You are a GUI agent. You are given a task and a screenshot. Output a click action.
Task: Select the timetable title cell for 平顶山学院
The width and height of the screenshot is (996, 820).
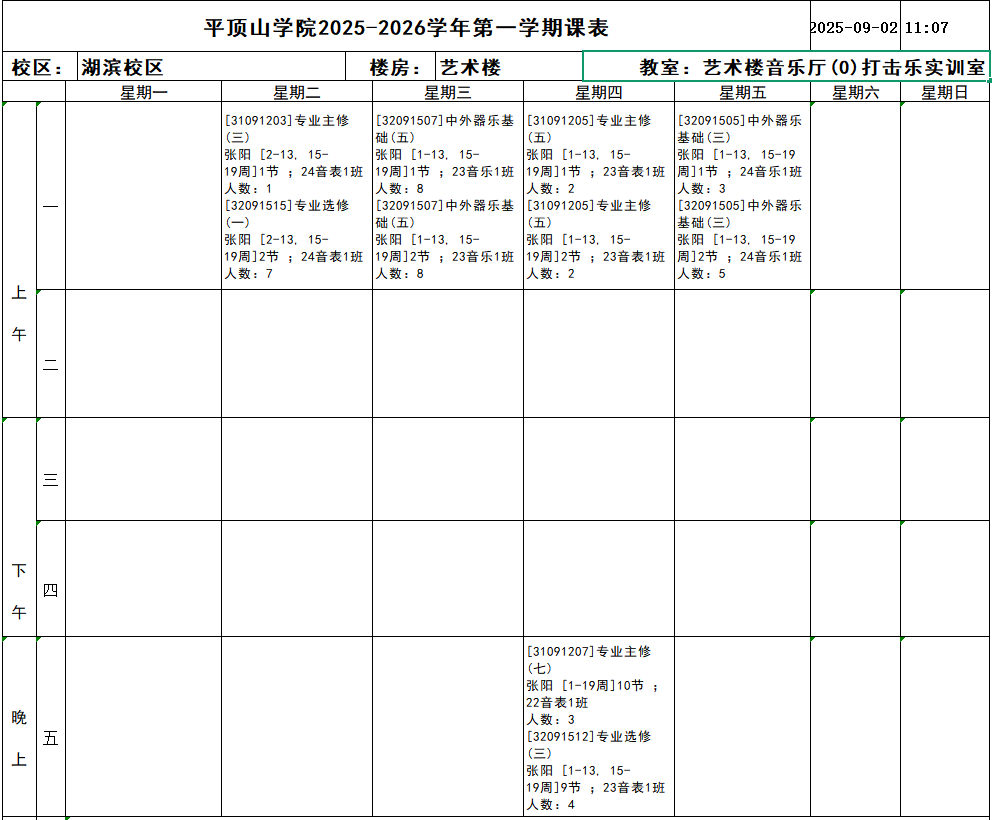pyautogui.click(x=405, y=28)
